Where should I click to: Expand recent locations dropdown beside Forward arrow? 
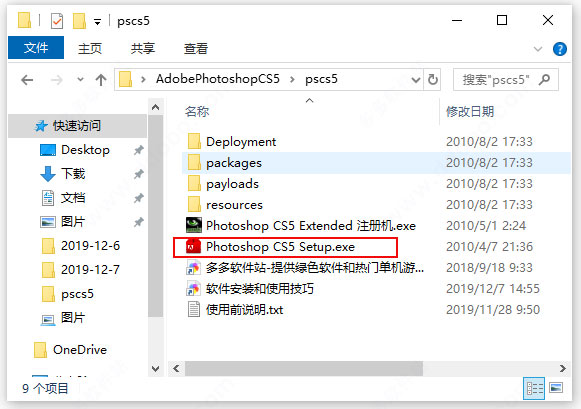pos(80,79)
